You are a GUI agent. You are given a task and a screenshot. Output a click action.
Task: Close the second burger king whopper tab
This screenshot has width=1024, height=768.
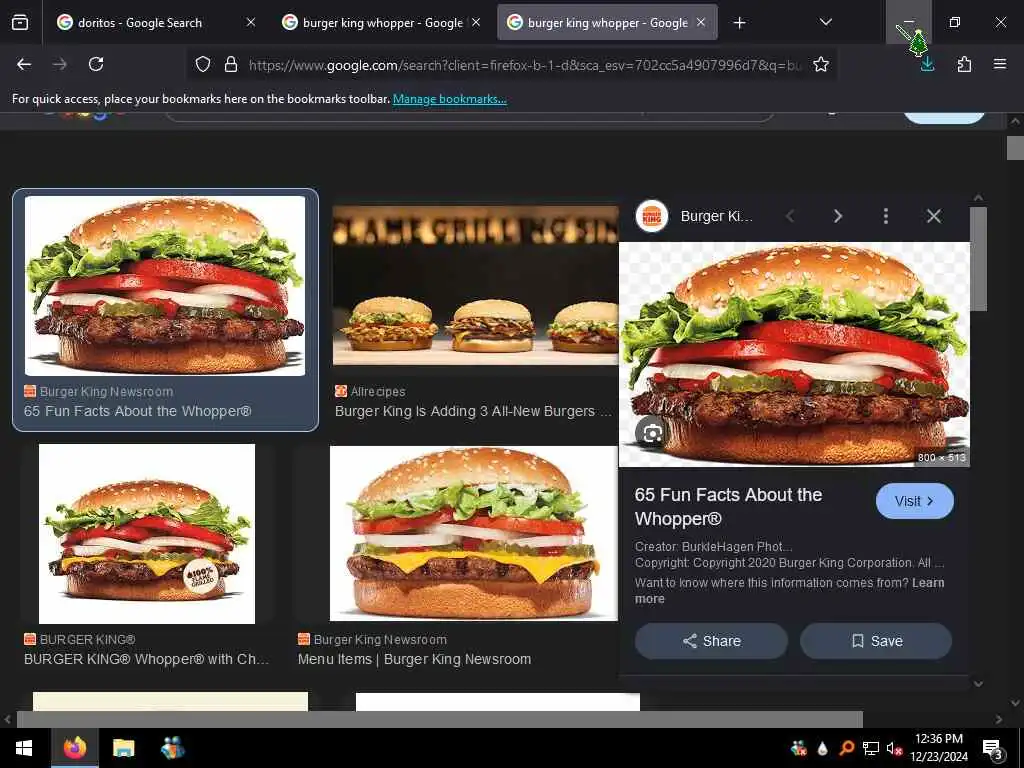pyautogui.click(x=476, y=22)
